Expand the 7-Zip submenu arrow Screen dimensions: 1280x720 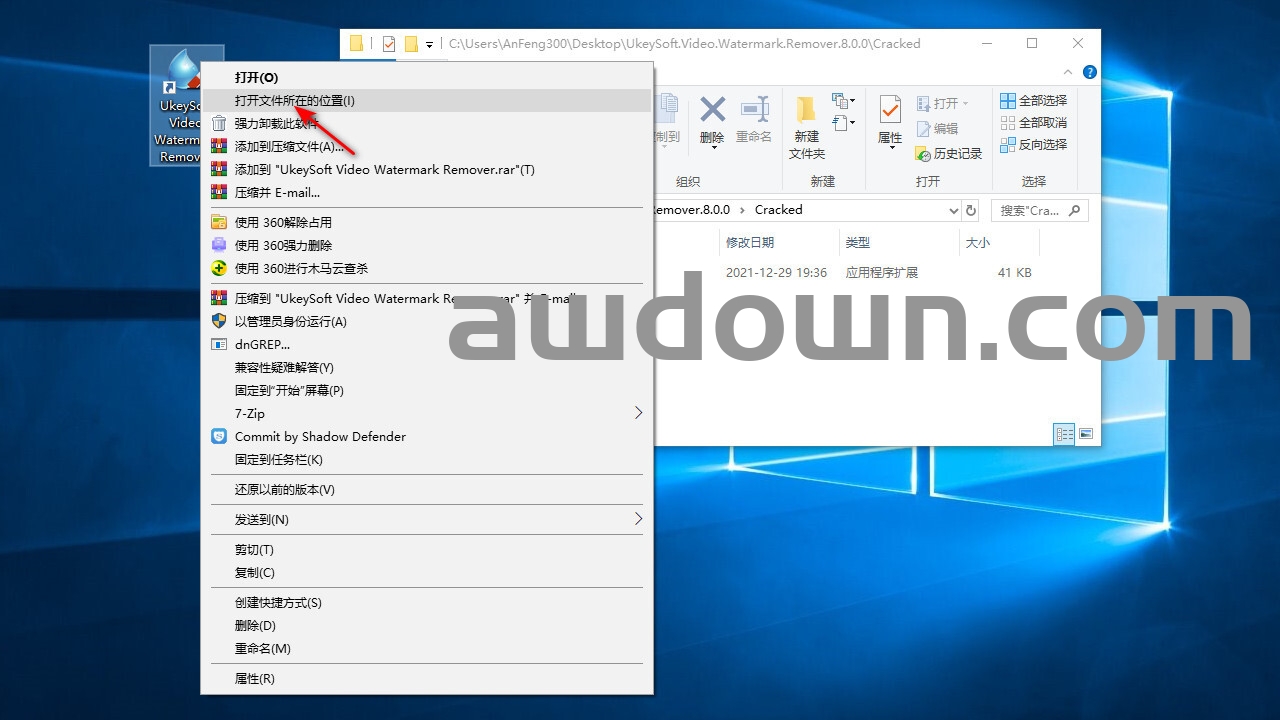(x=638, y=413)
